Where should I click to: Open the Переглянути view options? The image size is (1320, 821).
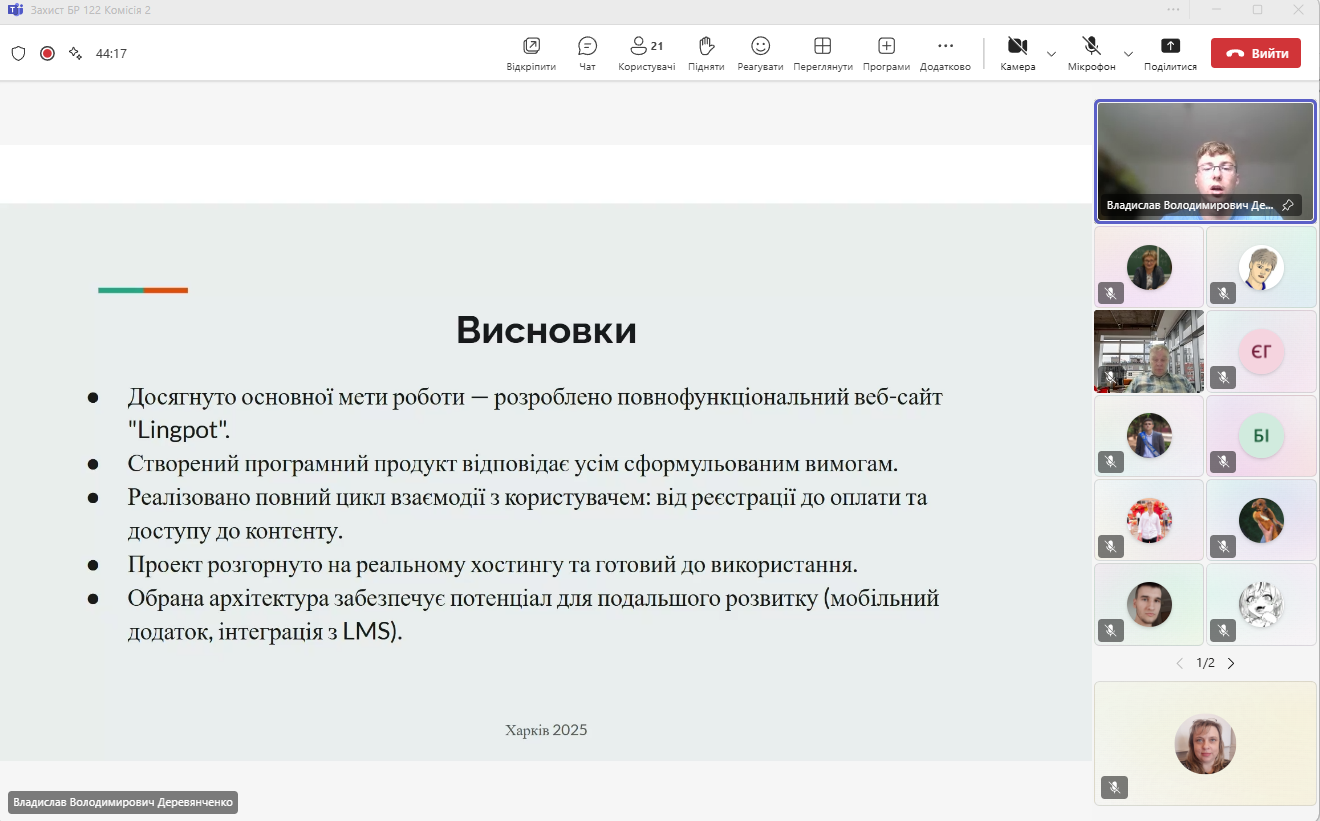click(822, 54)
